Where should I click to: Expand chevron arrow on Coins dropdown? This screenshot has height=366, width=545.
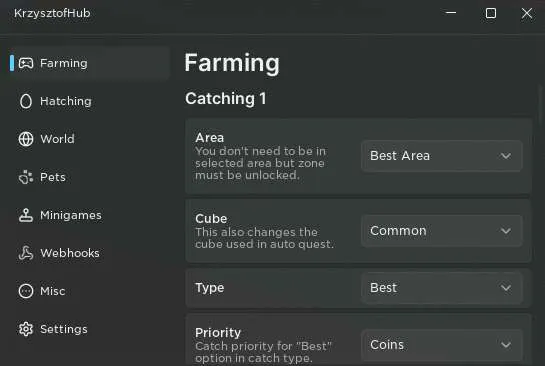(506, 345)
